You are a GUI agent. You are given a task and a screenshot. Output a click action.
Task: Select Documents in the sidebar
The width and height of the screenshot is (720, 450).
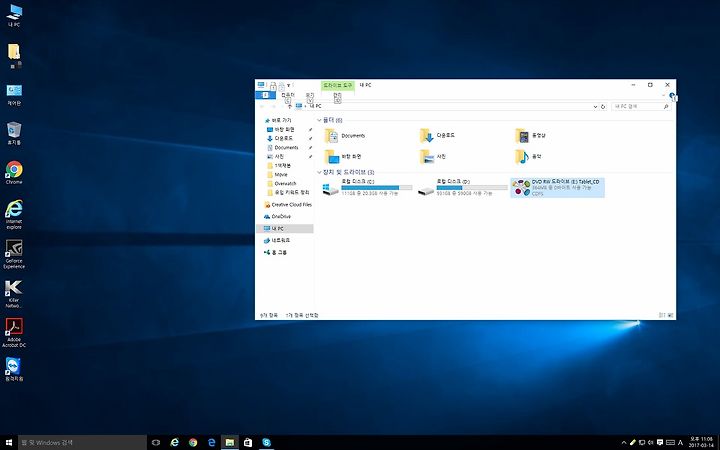click(283, 147)
